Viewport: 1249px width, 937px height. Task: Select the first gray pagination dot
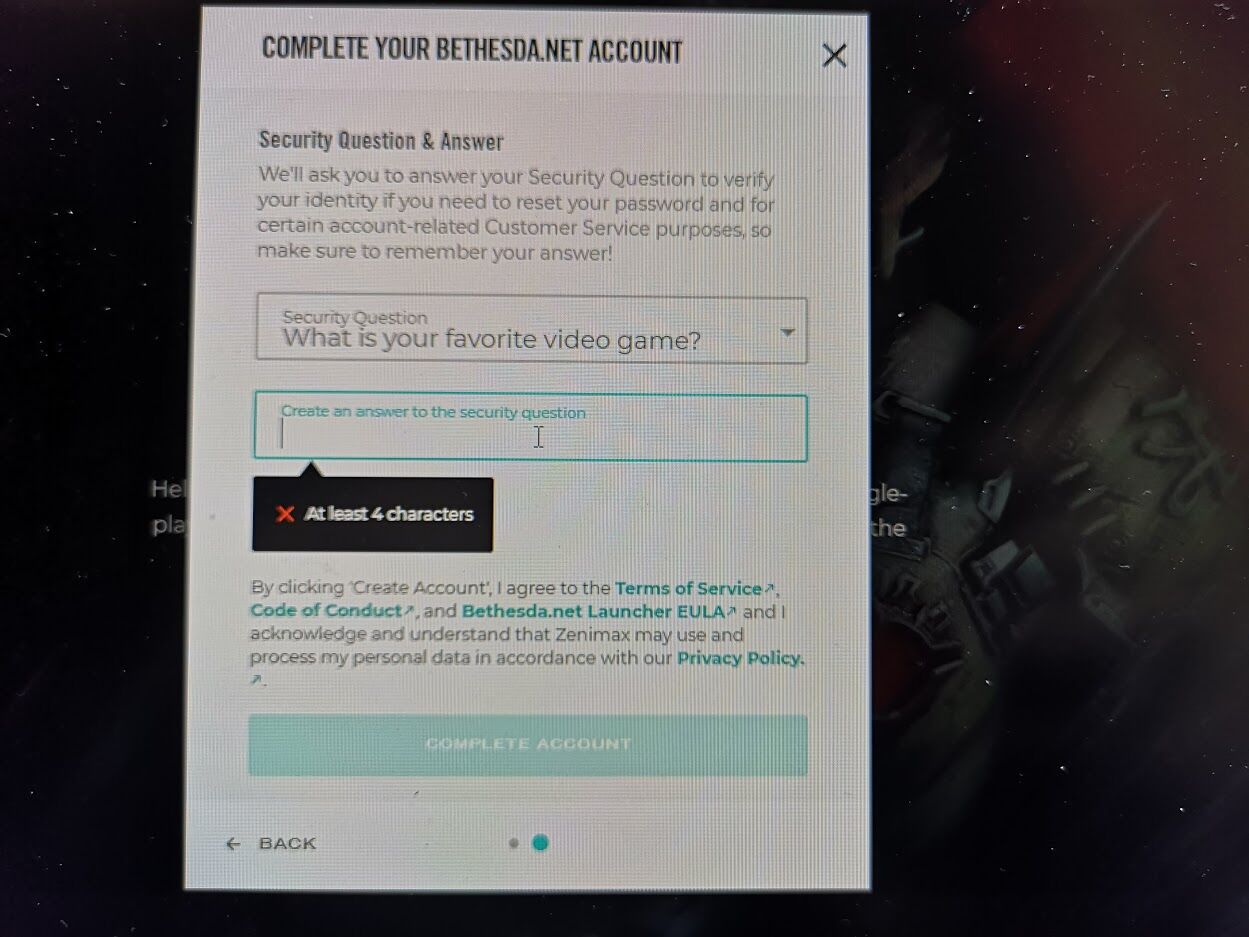coord(513,843)
